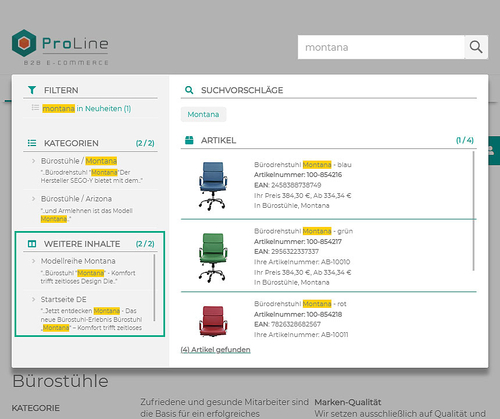Click the Weitere Inhalte (2/2) counter
The height and width of the screenshot is (419, 500).
click(x=145, y=244)
